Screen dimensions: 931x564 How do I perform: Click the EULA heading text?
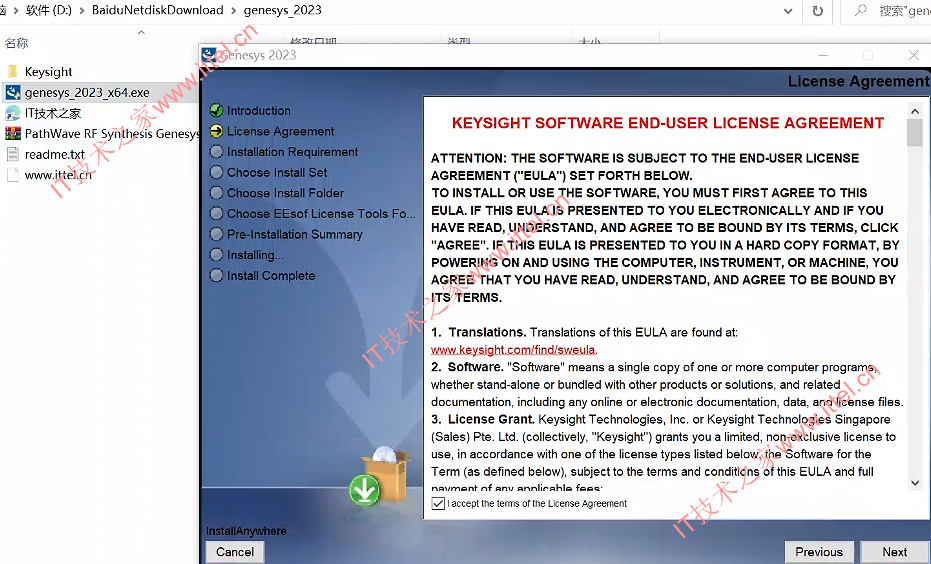pos(668,123)
